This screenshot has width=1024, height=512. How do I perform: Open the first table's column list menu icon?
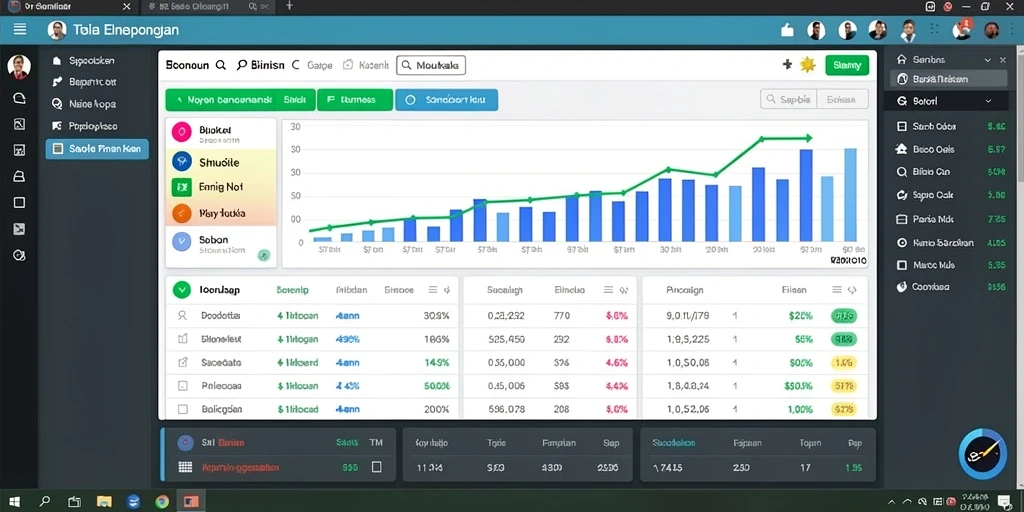(432, 290)
